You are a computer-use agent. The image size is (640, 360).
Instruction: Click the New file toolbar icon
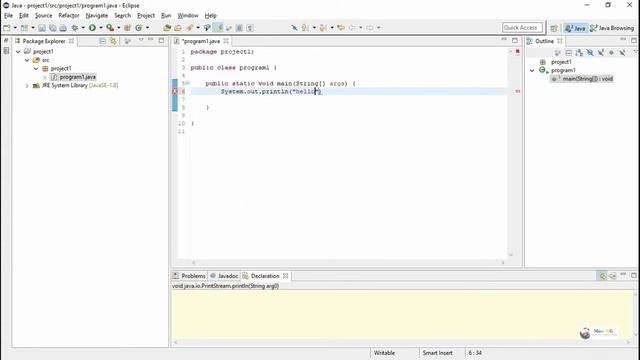tap(7, 28)
